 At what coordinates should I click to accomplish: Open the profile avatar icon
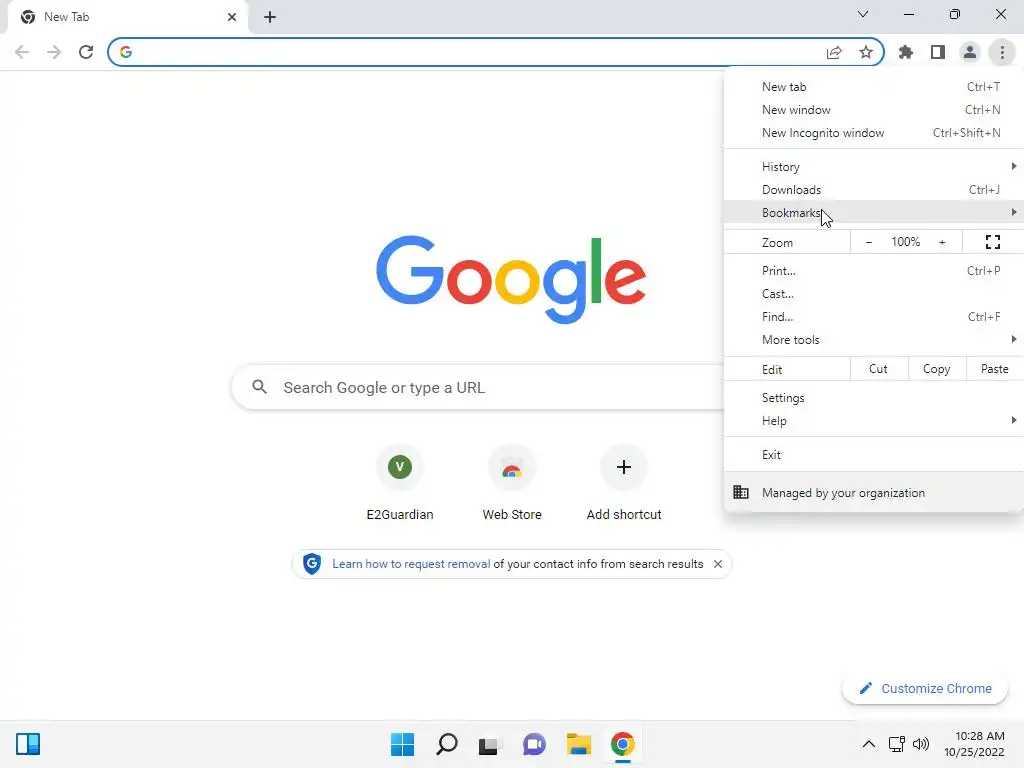point(970,52)
